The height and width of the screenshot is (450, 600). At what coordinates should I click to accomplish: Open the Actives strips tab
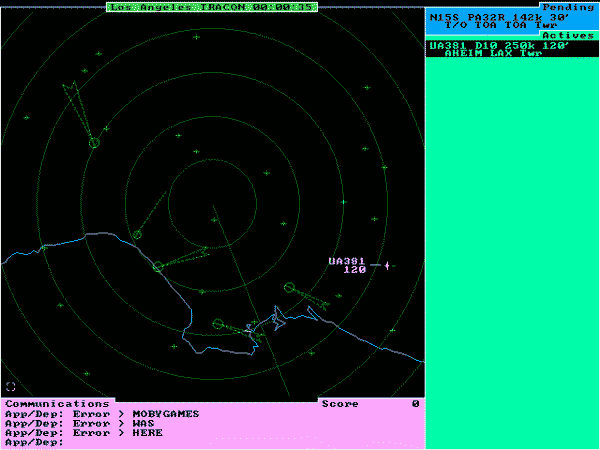click(x=568, y=35)
